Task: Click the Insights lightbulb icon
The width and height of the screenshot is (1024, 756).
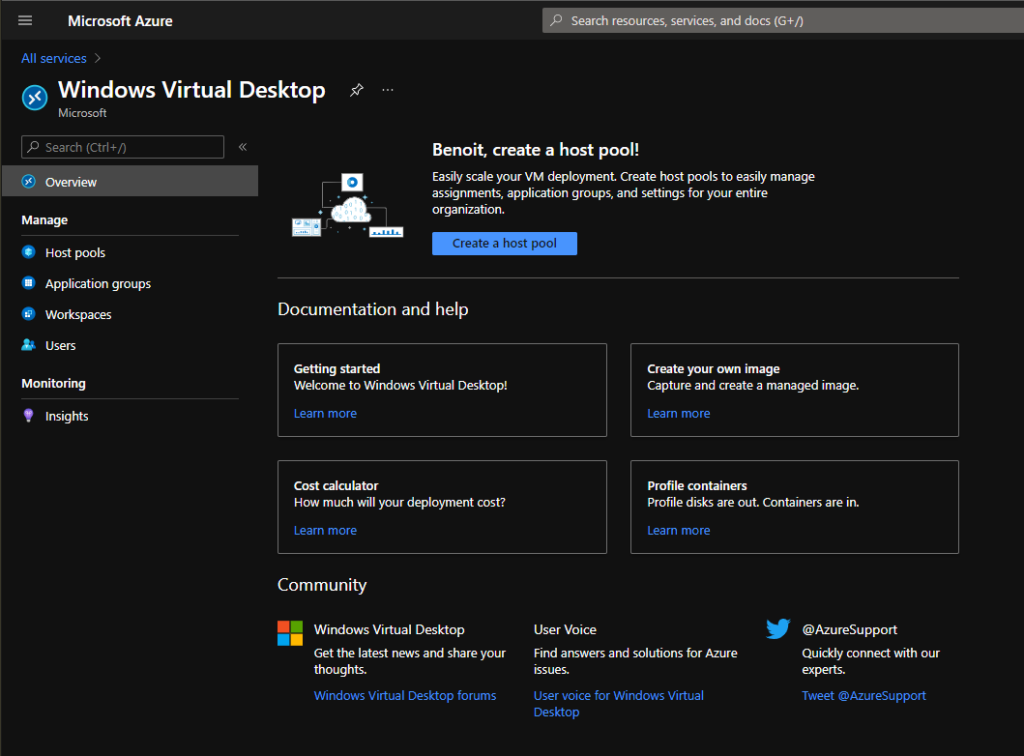Action: coord(29,415)
